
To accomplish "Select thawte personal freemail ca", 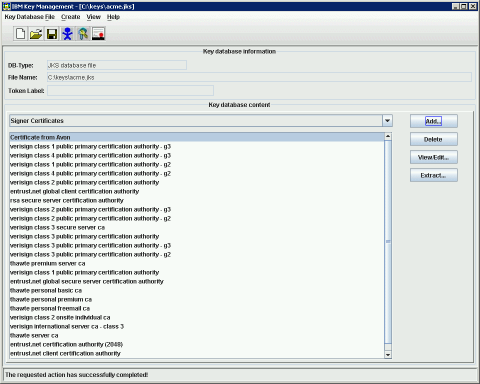I will point(197,308).
